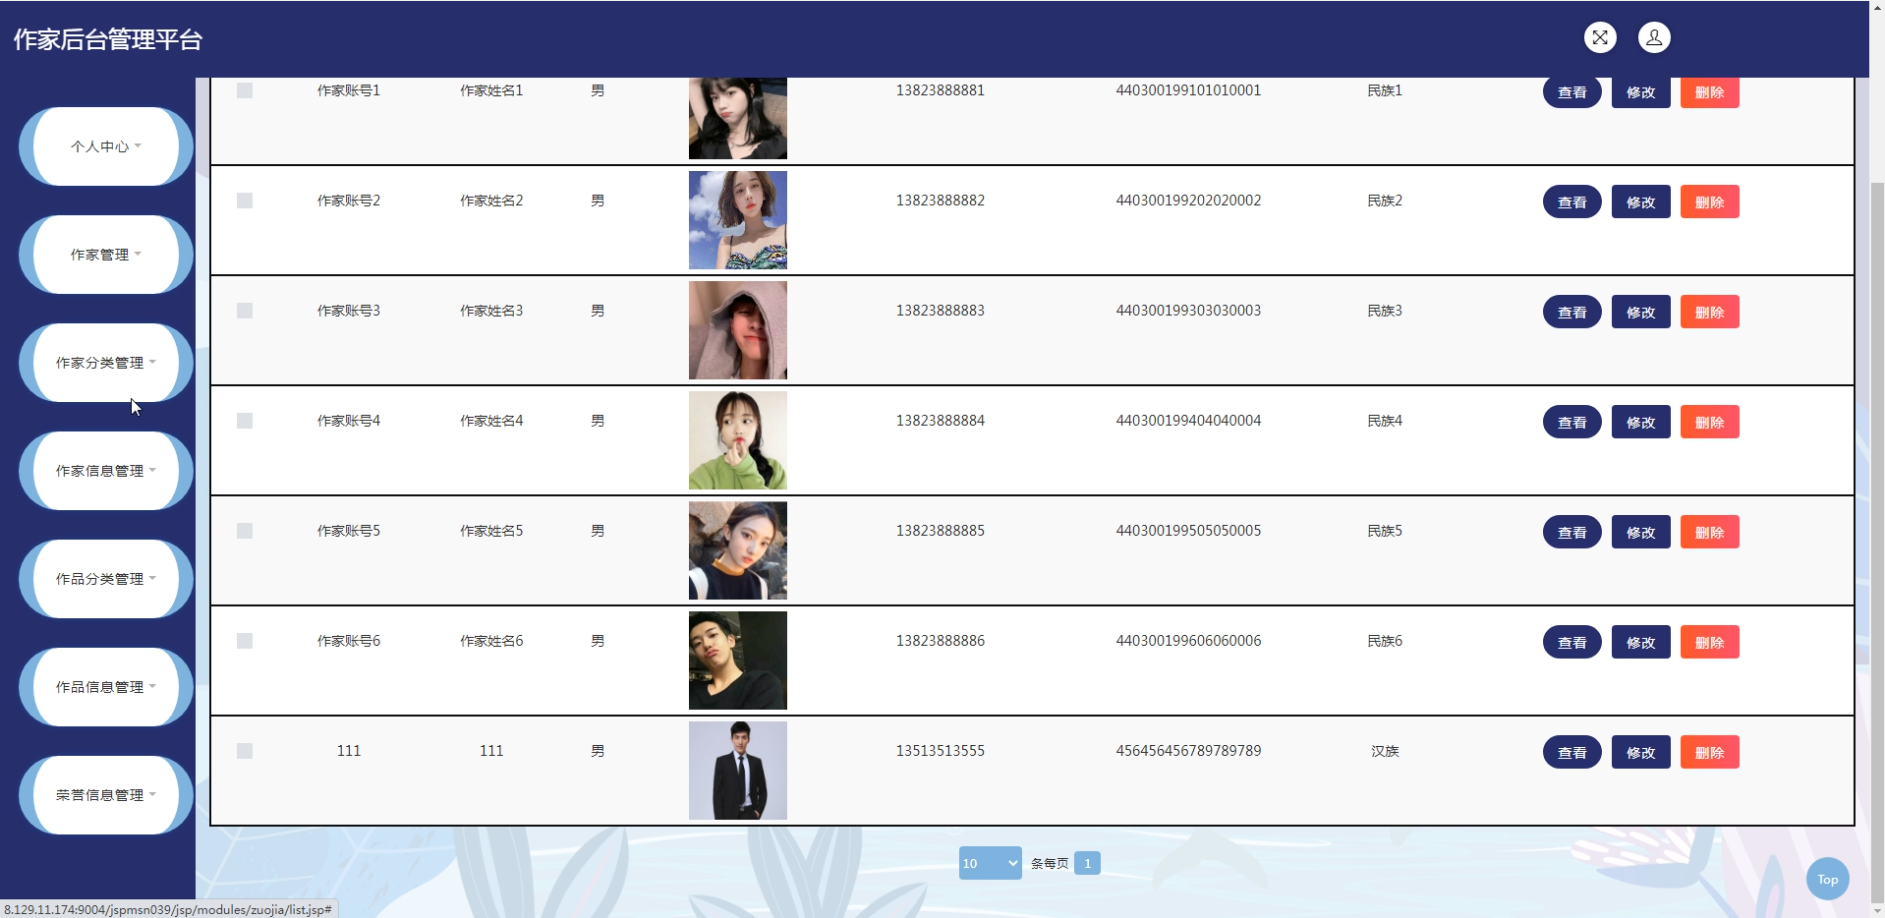
Task: Open the 作品分类管理 sidebar menu
Action: pyautogui.click(x=106, y=578)
